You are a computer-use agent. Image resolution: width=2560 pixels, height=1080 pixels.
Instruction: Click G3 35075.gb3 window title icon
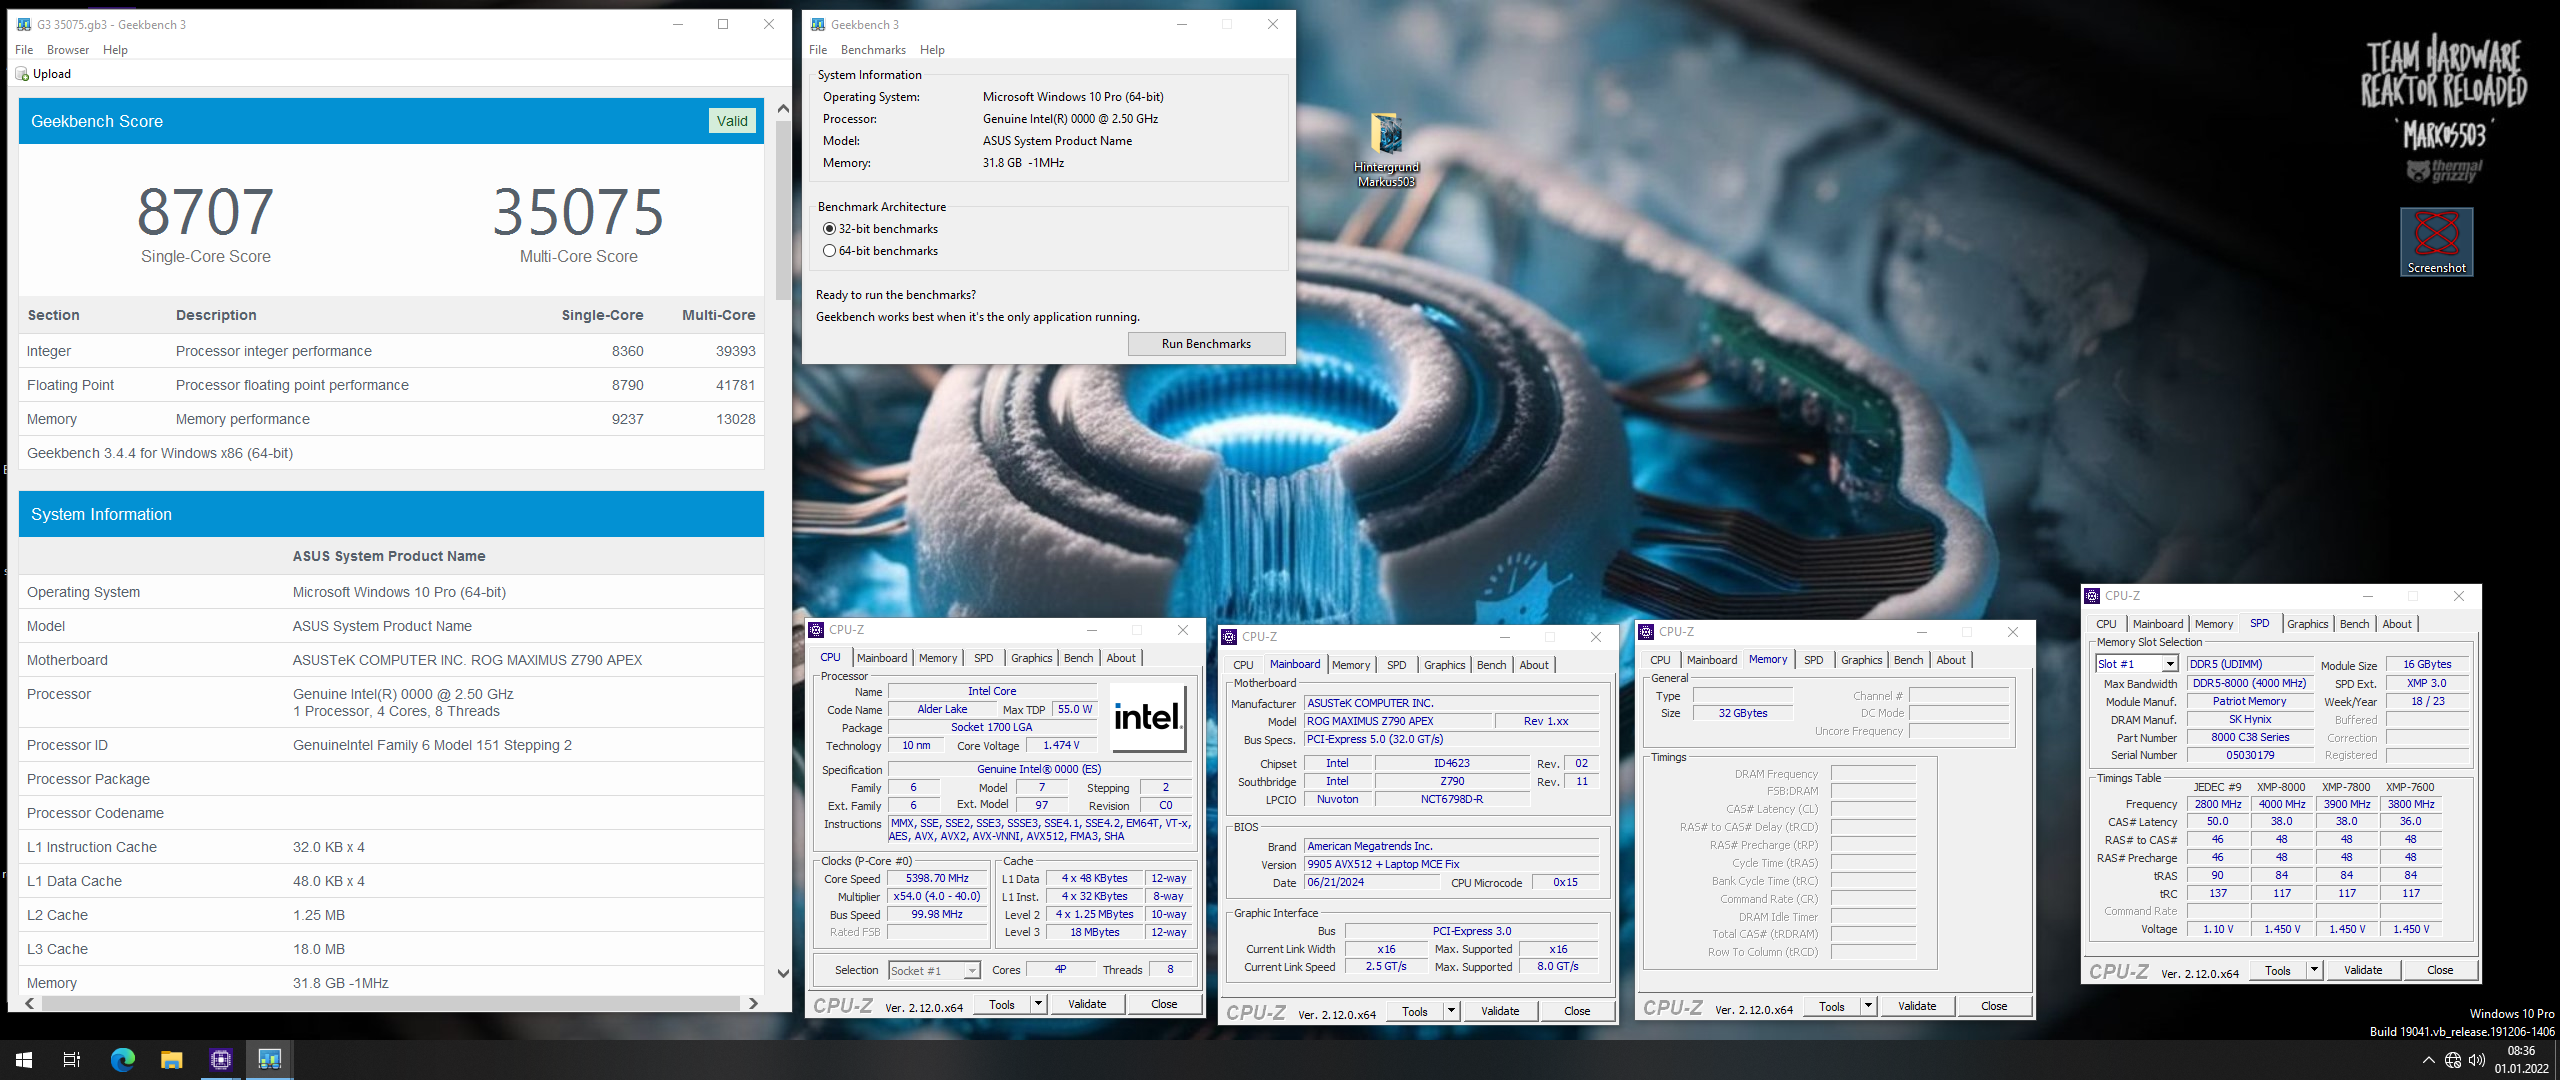pos(24,24)
